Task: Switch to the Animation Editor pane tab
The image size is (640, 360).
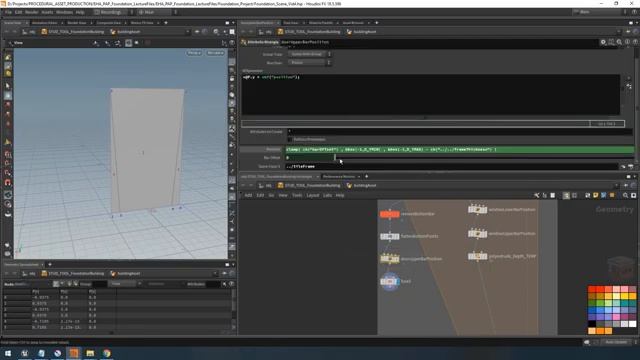Action: 44,23
